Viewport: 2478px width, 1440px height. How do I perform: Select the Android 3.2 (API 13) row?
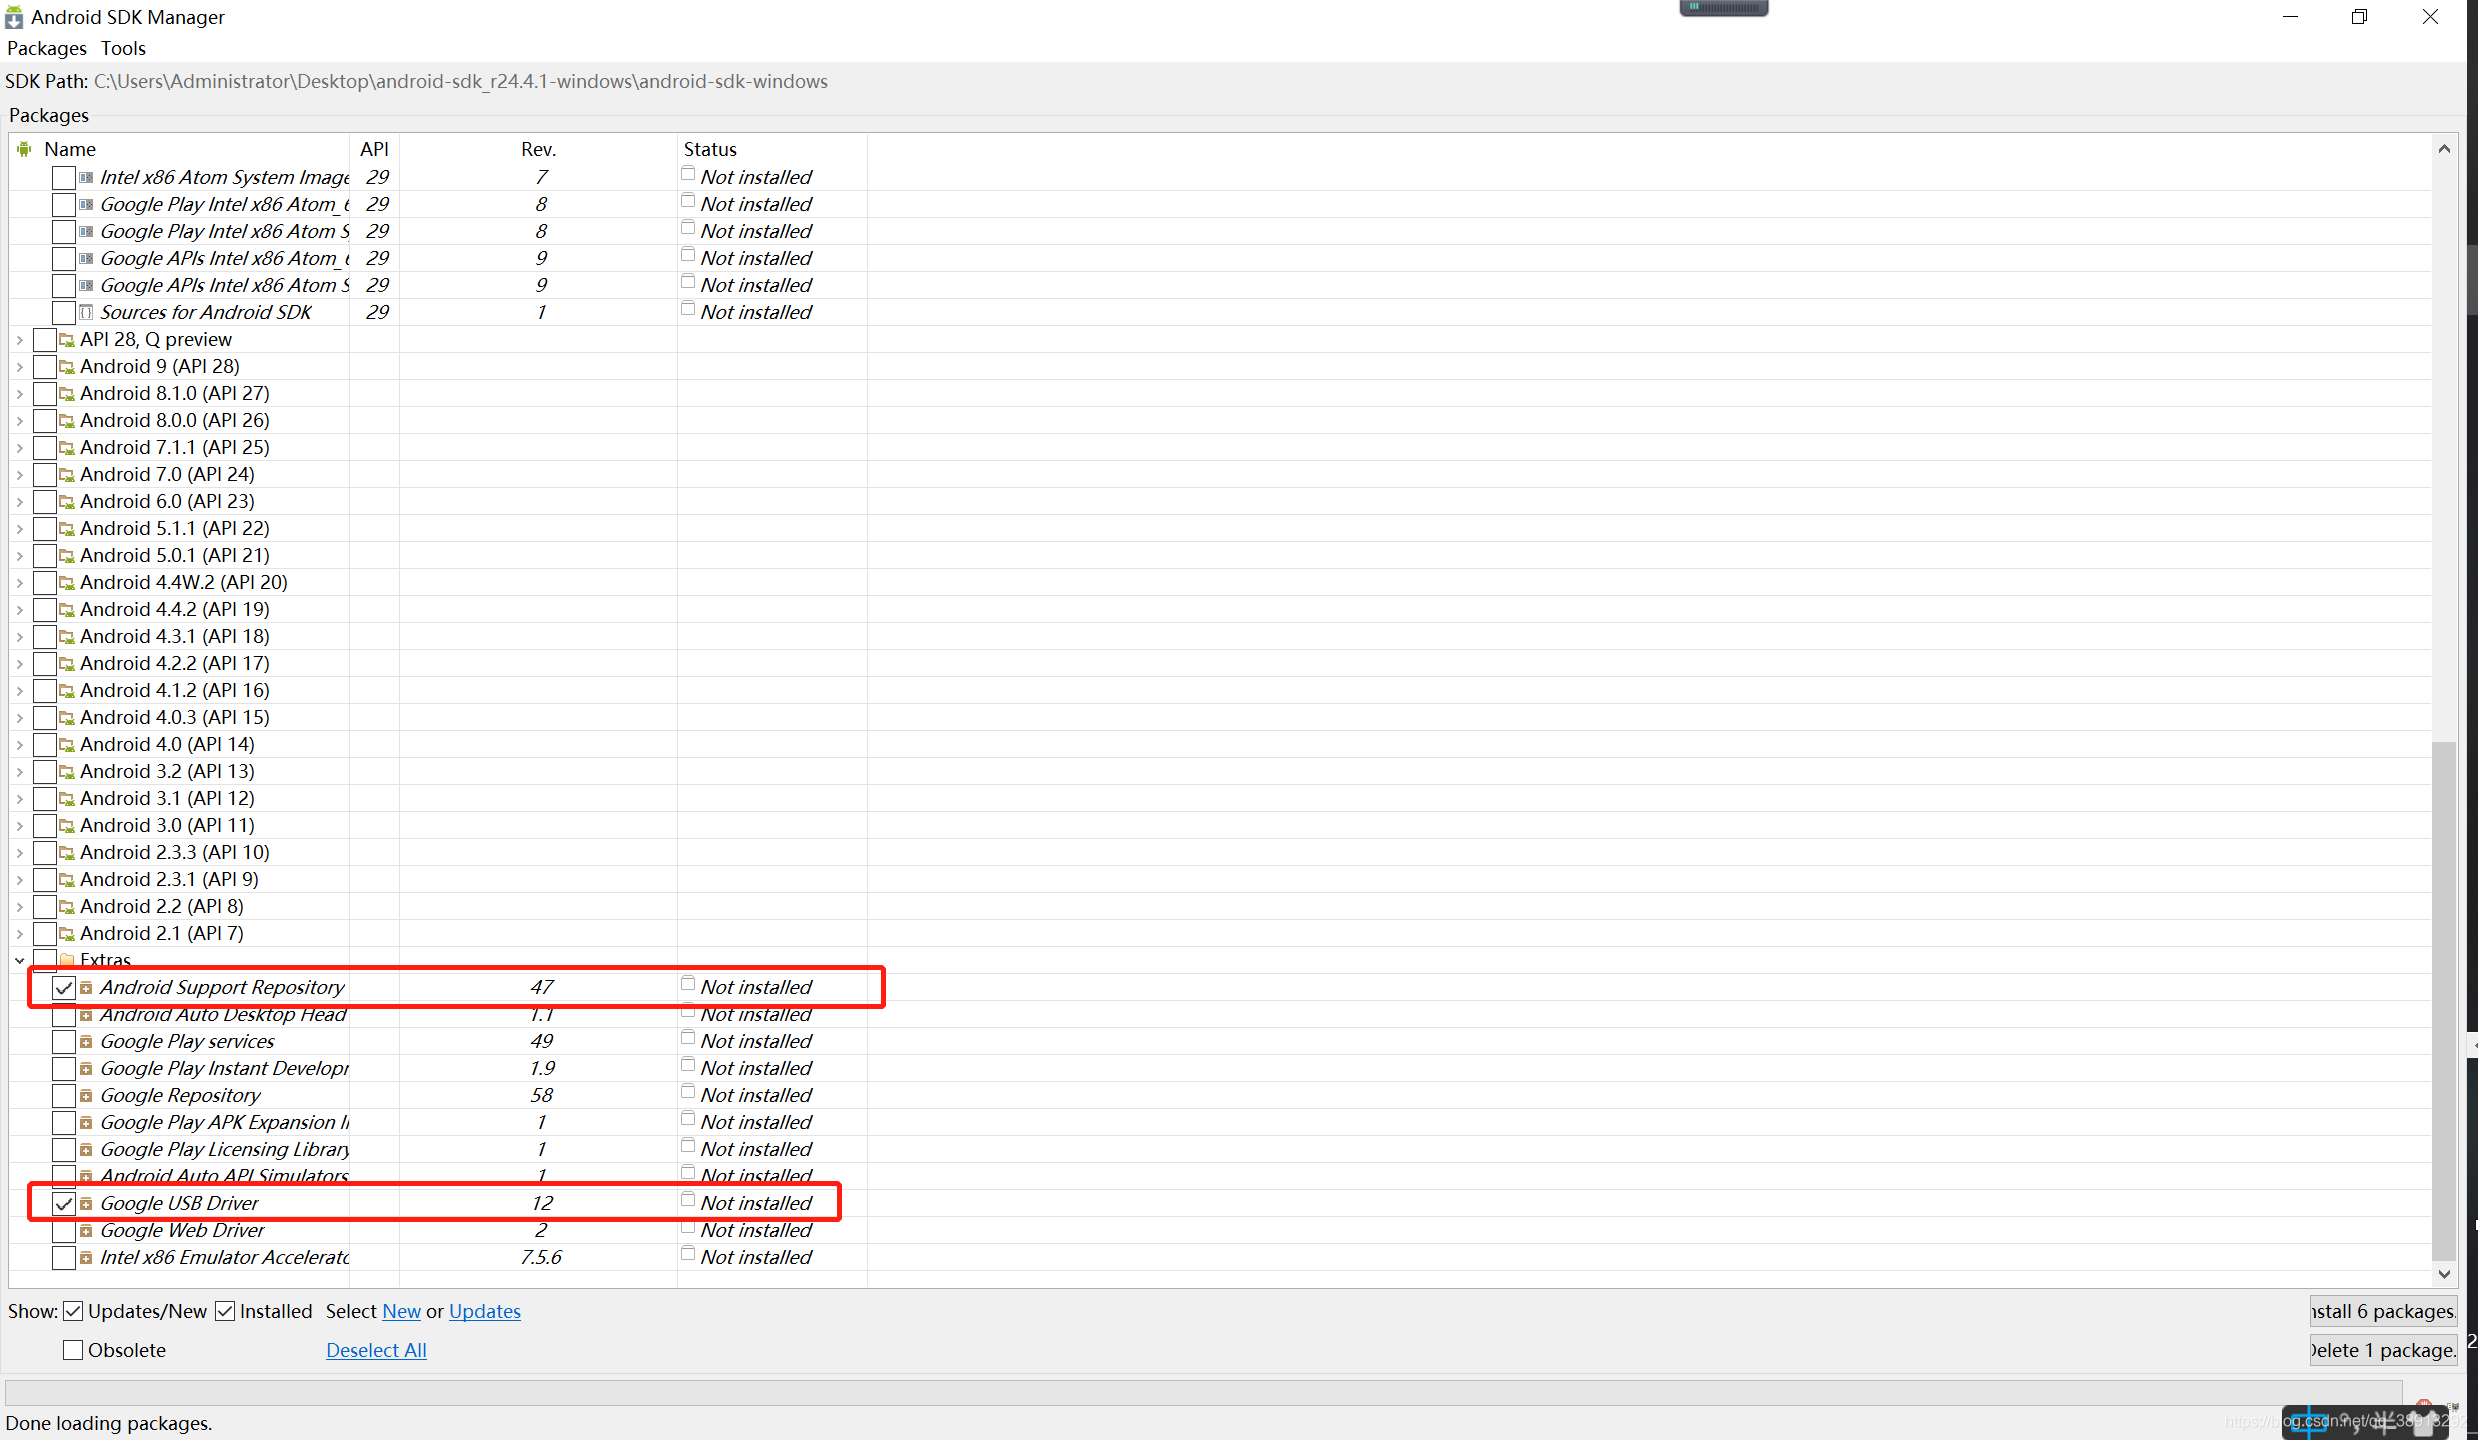pyautogui.click(x=1220, y=772)
